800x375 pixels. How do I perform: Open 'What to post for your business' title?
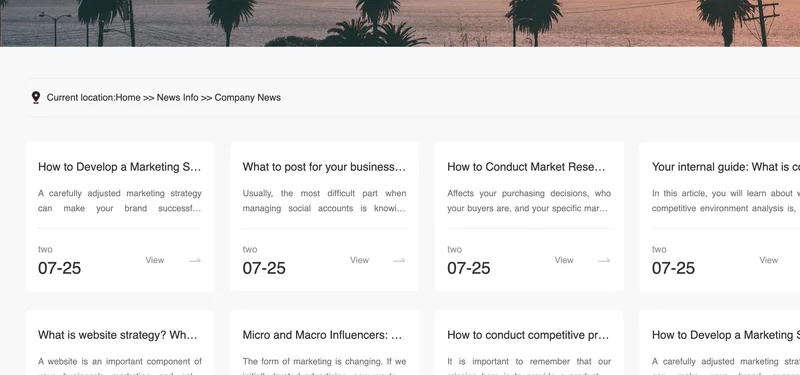click(x=324, y=167)
